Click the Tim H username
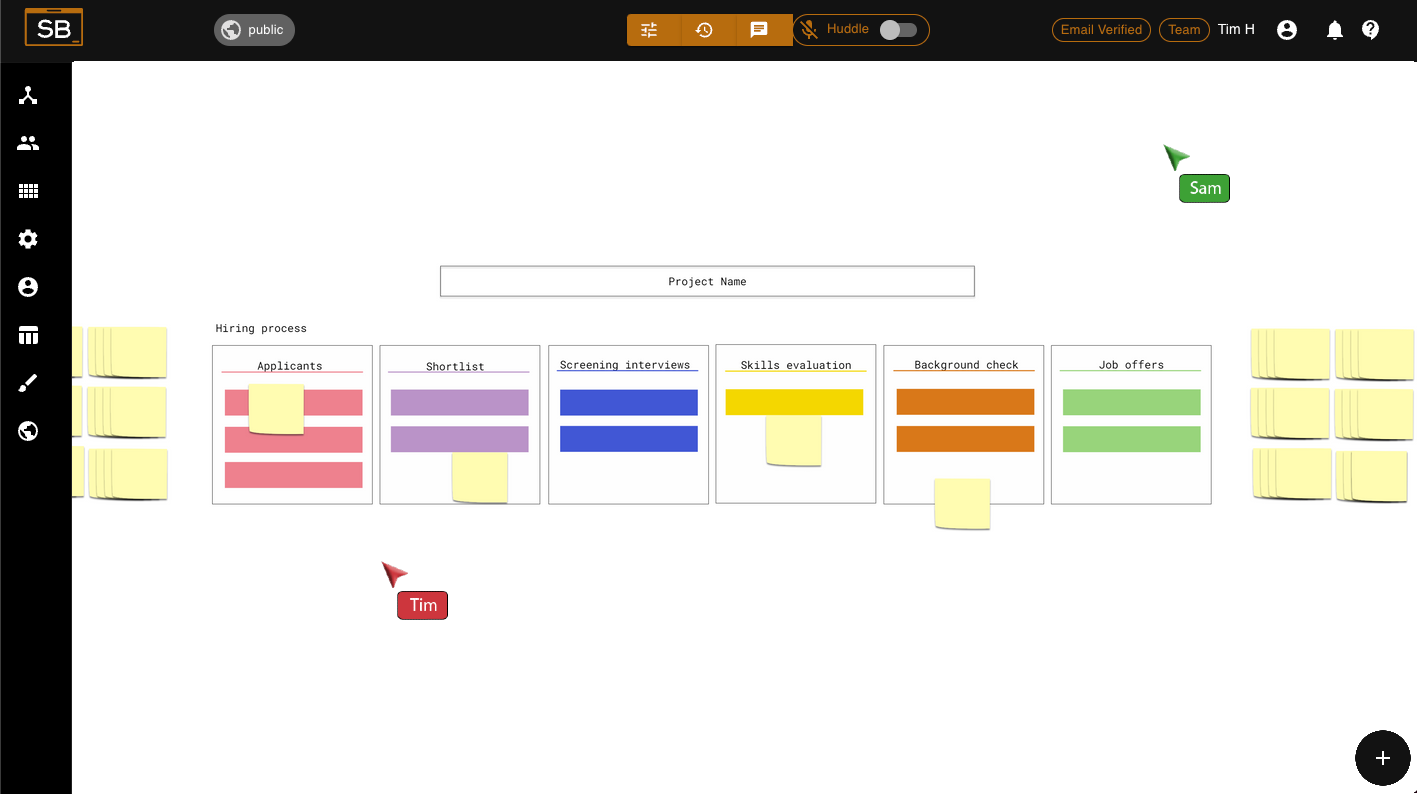 [1236, 30]
